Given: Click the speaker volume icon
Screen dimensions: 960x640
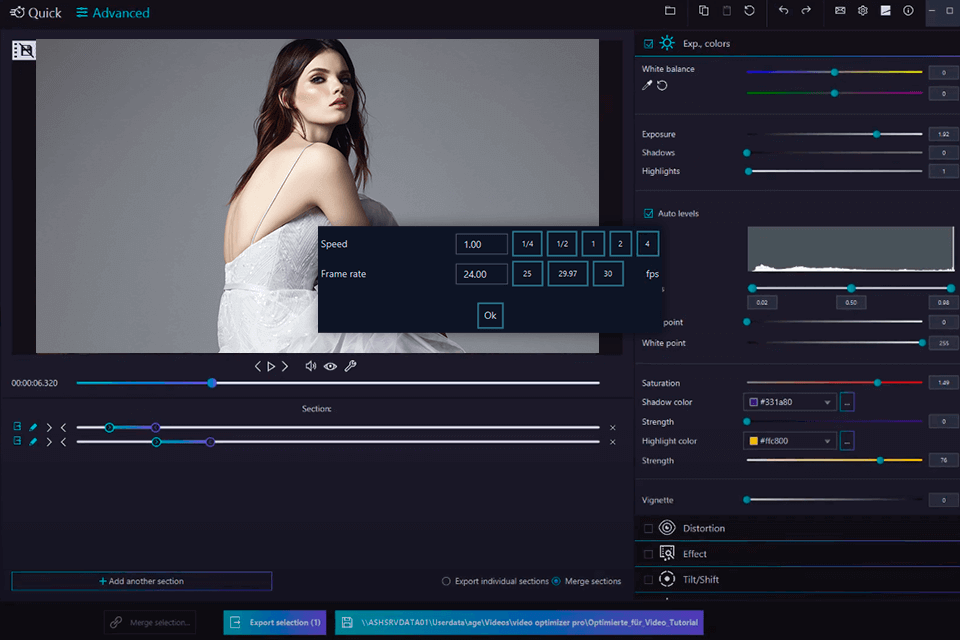Looking at the screenshot, I should [x=311, y=367].
